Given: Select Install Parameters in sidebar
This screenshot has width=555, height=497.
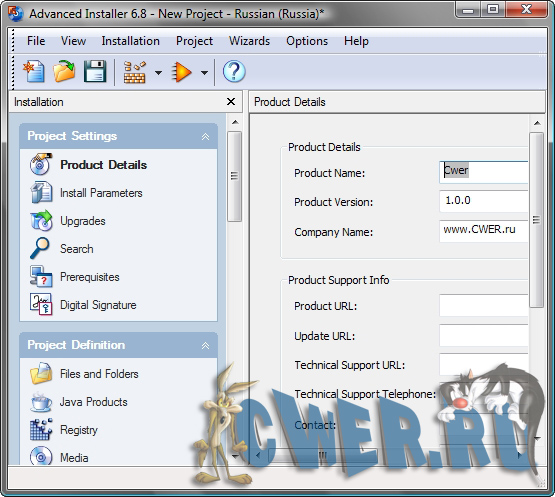Looking at the screenshot, I should tap(101, 193).
